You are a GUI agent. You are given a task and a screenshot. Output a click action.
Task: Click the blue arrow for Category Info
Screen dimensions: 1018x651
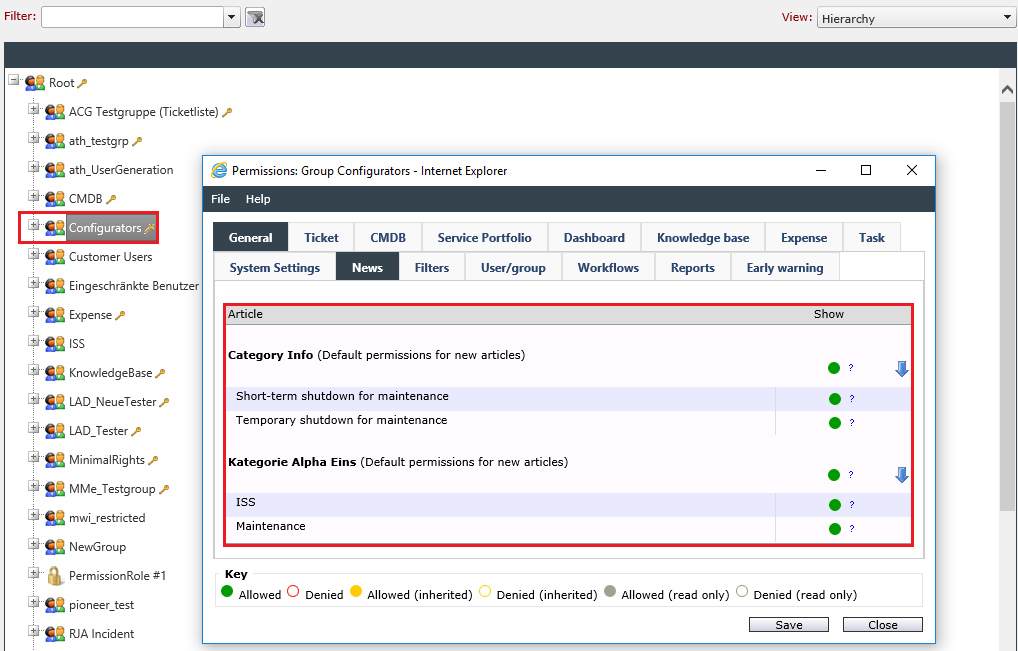click(x=901, y=369)
